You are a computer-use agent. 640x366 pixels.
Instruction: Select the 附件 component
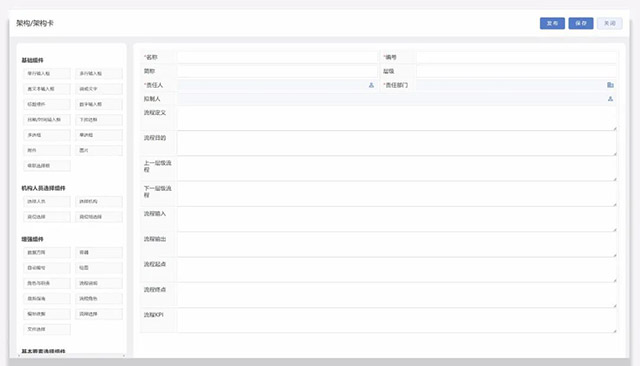pos(47,151)
